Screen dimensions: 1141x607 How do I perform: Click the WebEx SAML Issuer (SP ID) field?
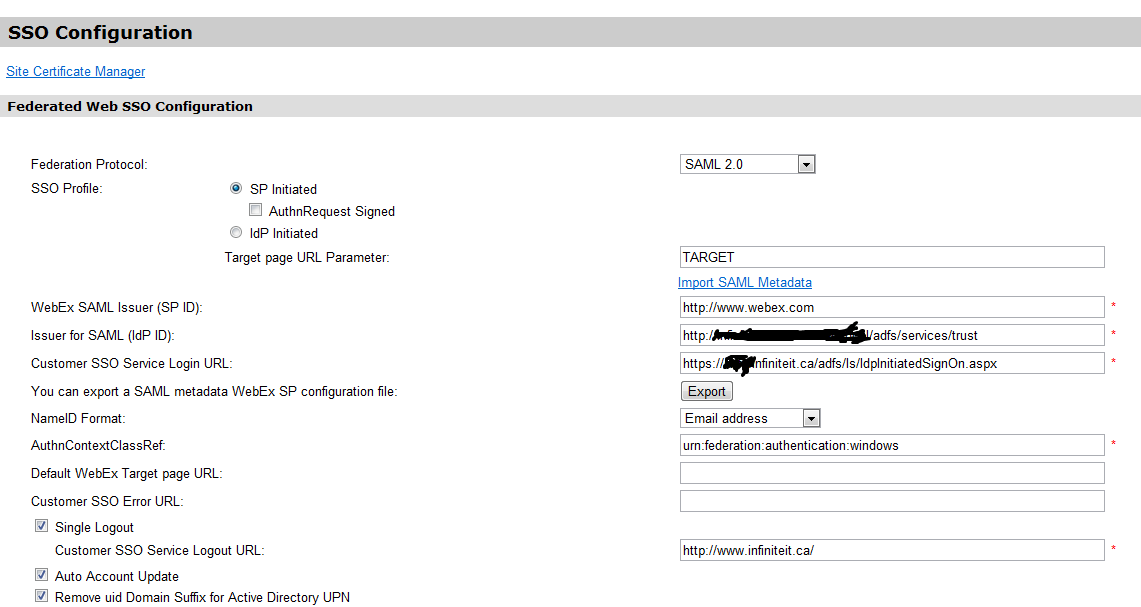point(892,307)
